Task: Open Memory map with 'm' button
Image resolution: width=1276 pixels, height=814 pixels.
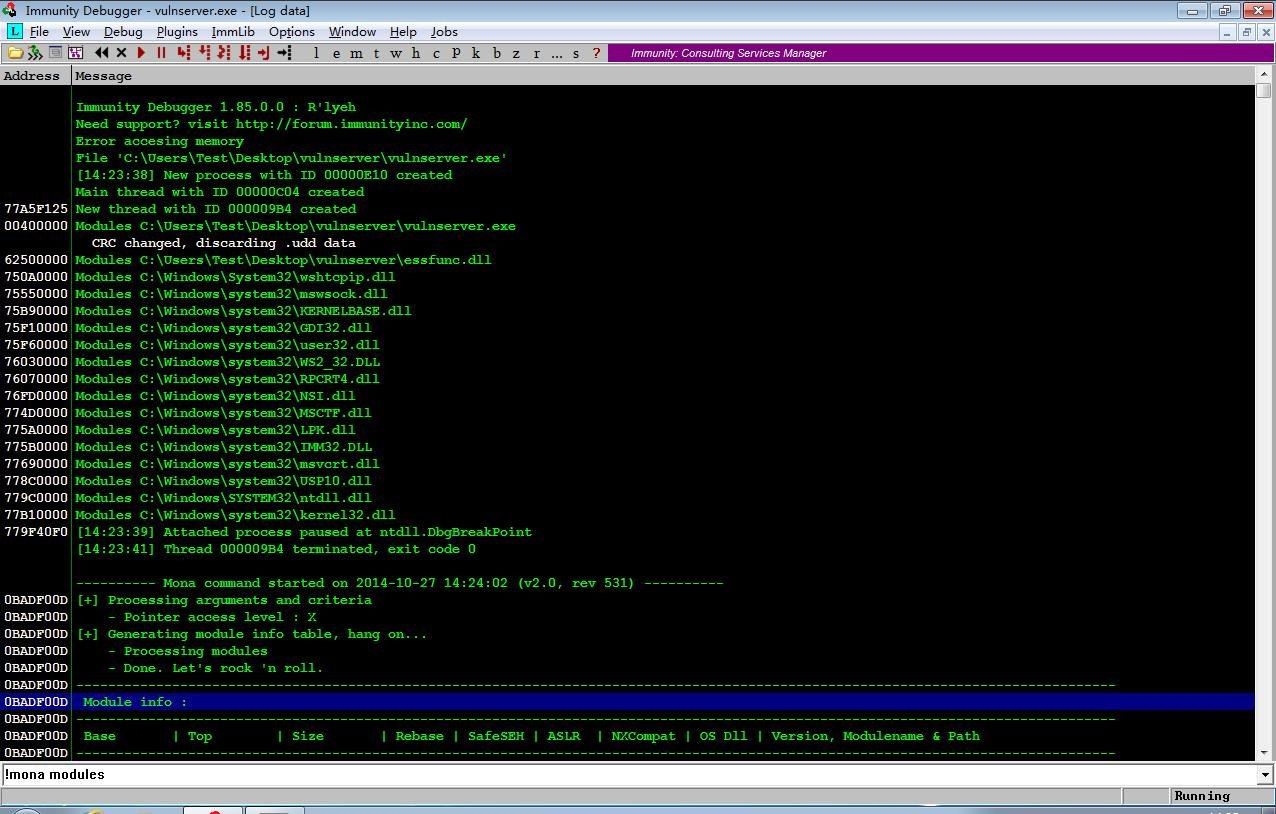Action: [x=356, y=53]
